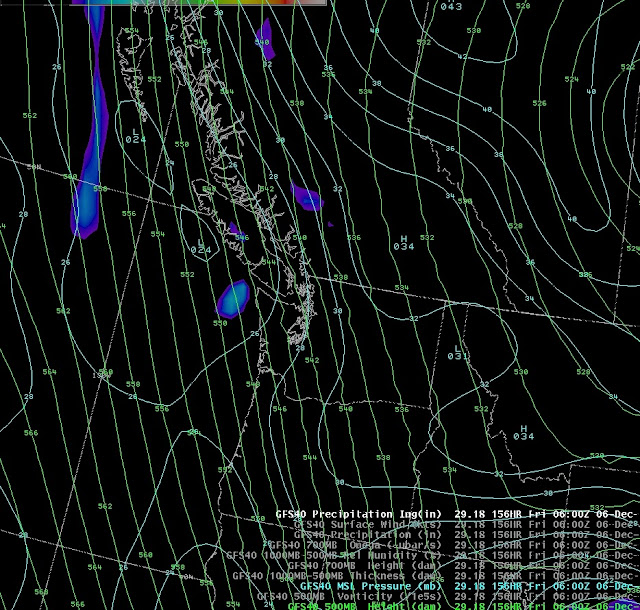Click the '50N' latitude label
The image size is (640, 610).
[x=34, y=167]
